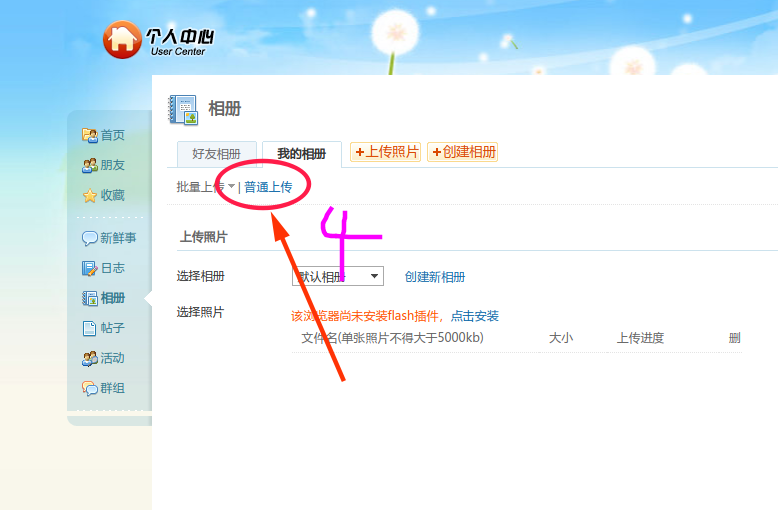Select 相册 album icon in sidebar
Image resolution: width=778 pixels, height=510 pixels.
90,298
